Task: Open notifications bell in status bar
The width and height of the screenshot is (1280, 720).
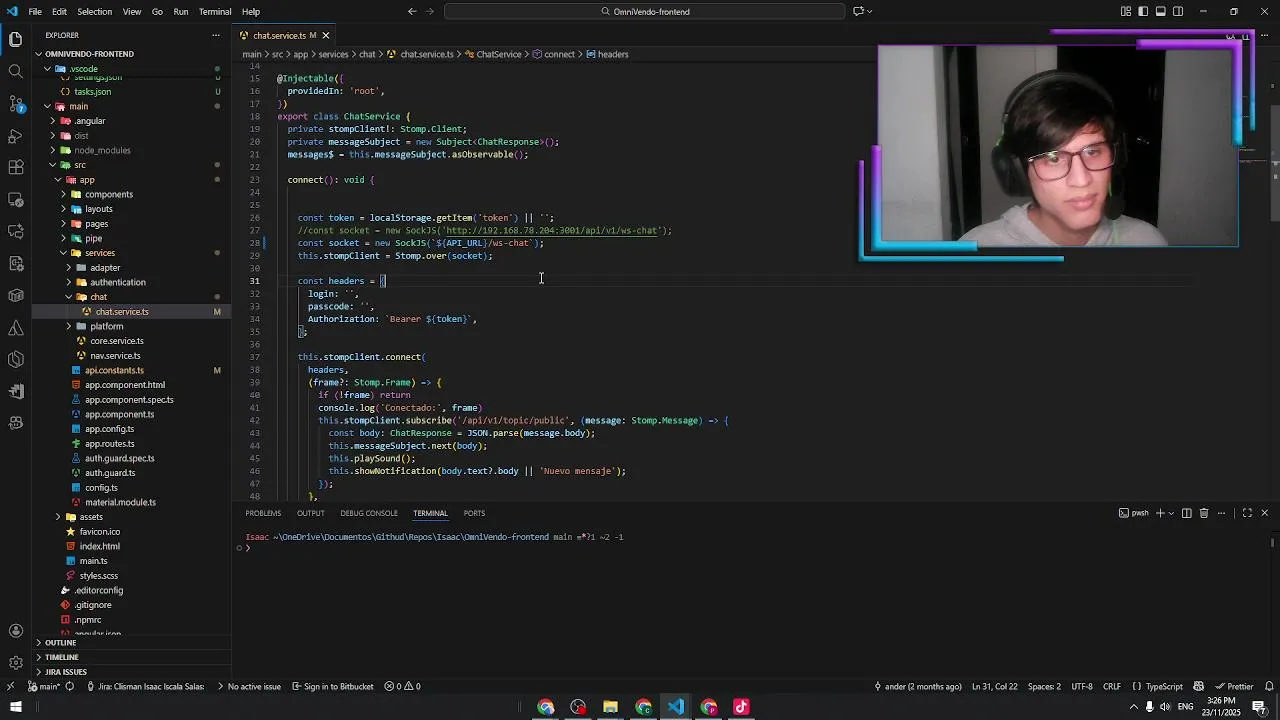Action: coord(1268,686)
